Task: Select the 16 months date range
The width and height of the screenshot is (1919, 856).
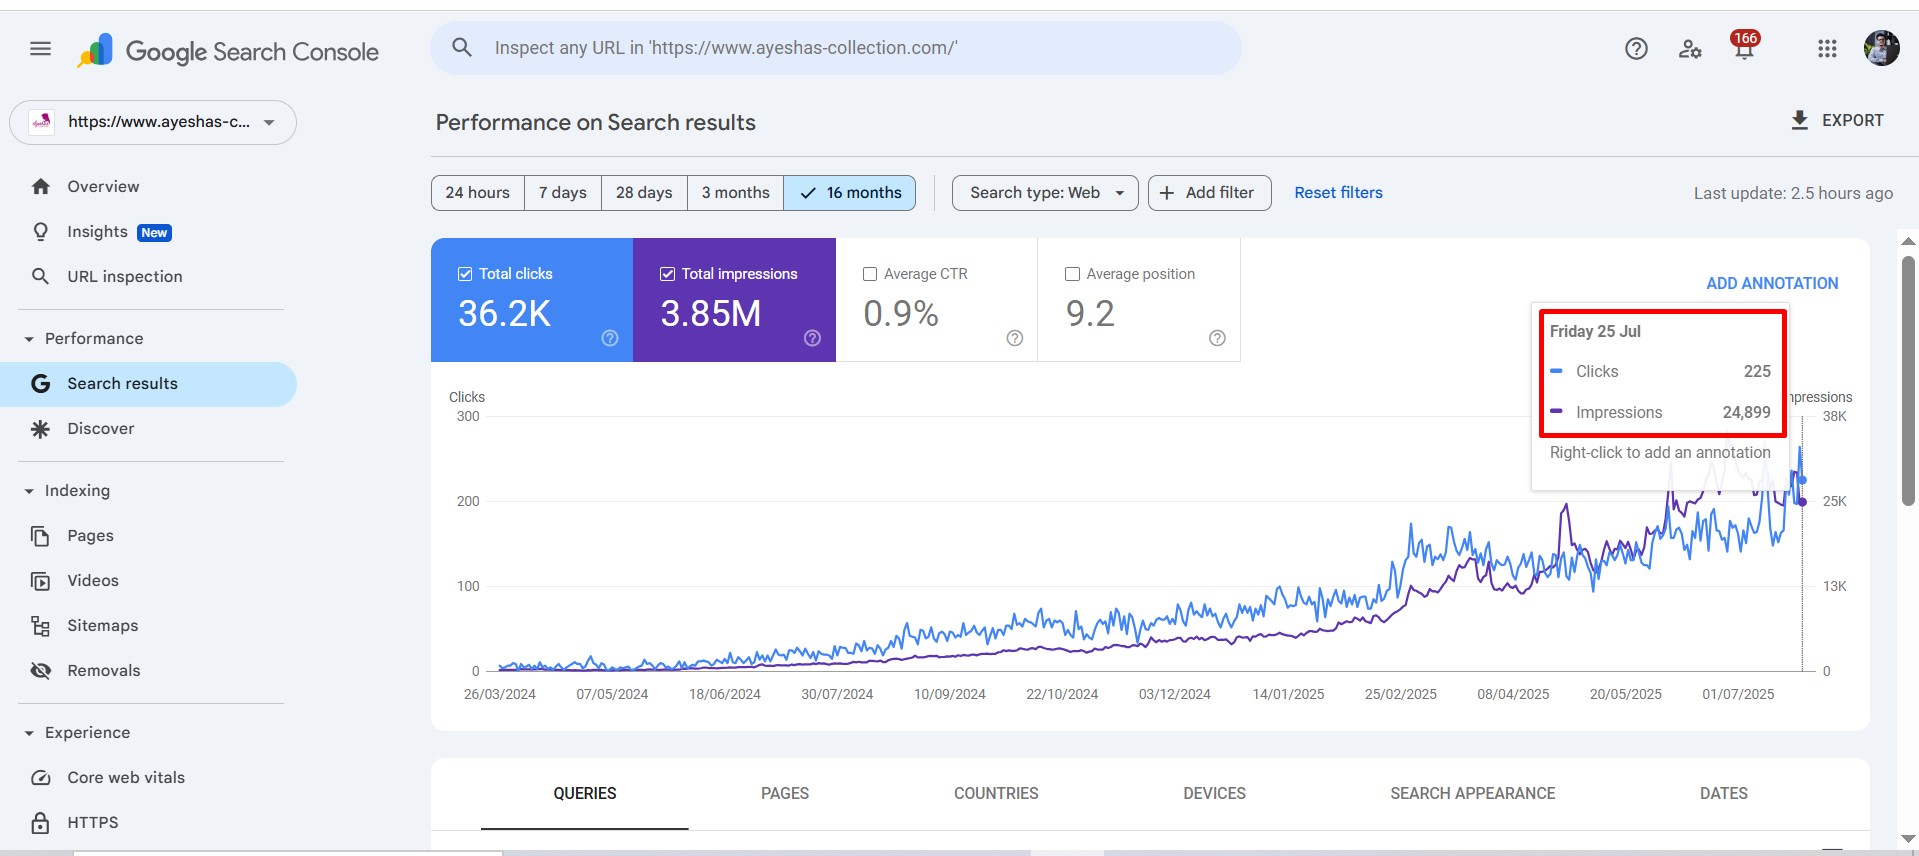Action: tap(850, 193)
